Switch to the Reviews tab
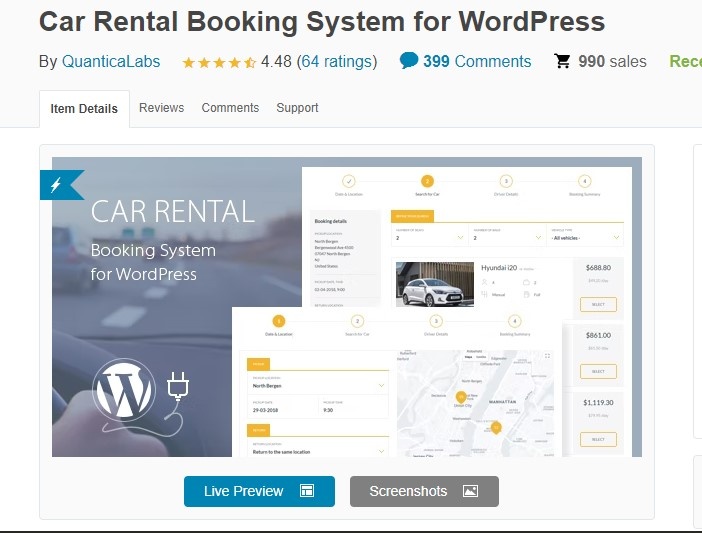 (x=161, y=108)
